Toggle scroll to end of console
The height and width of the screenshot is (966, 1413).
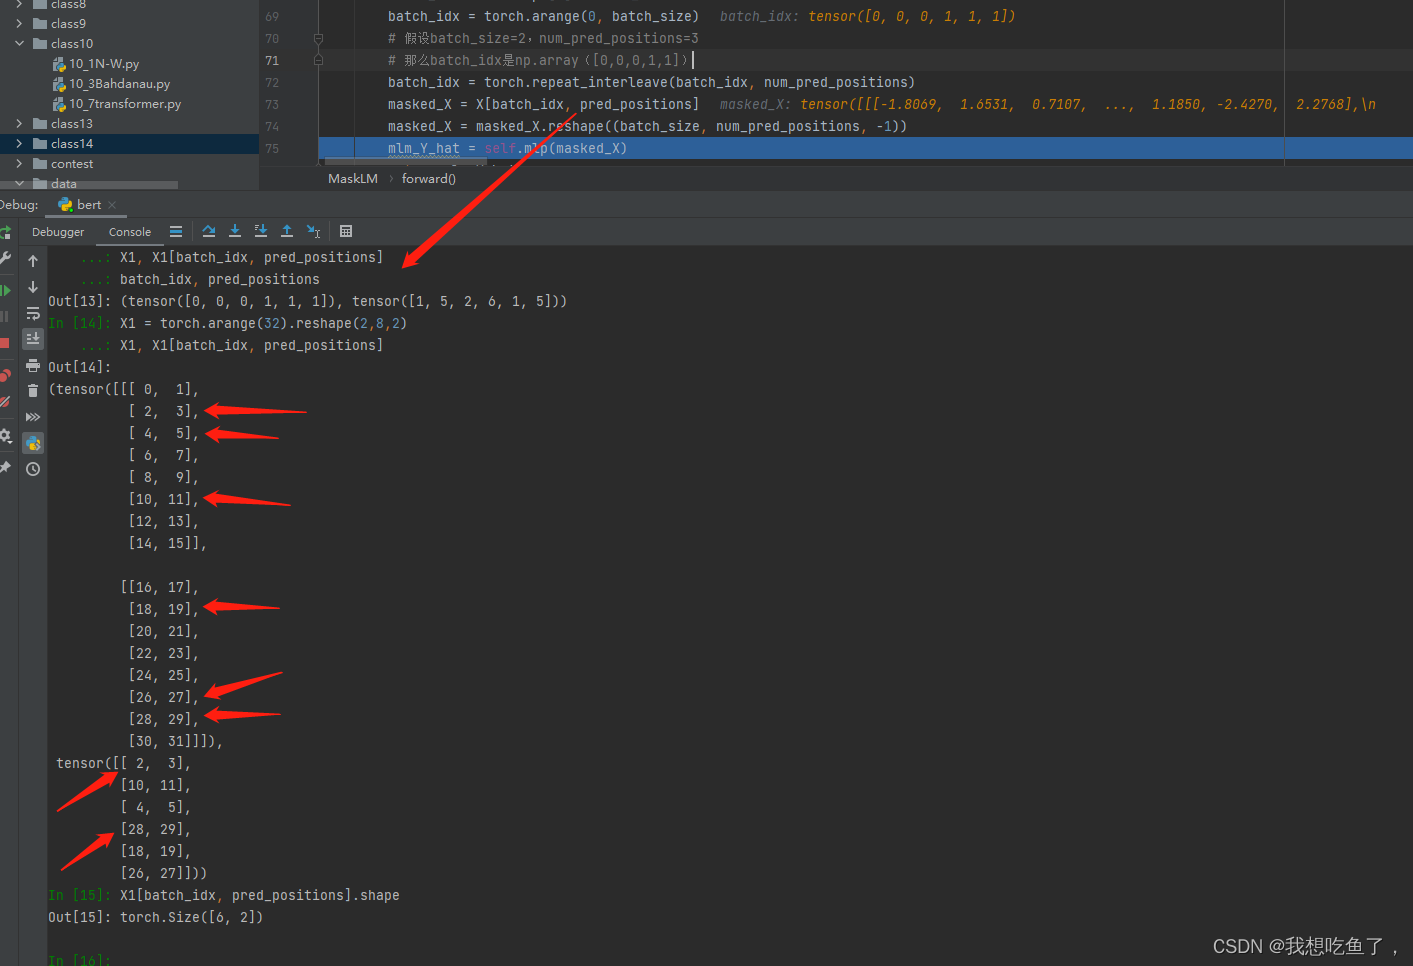33,339
